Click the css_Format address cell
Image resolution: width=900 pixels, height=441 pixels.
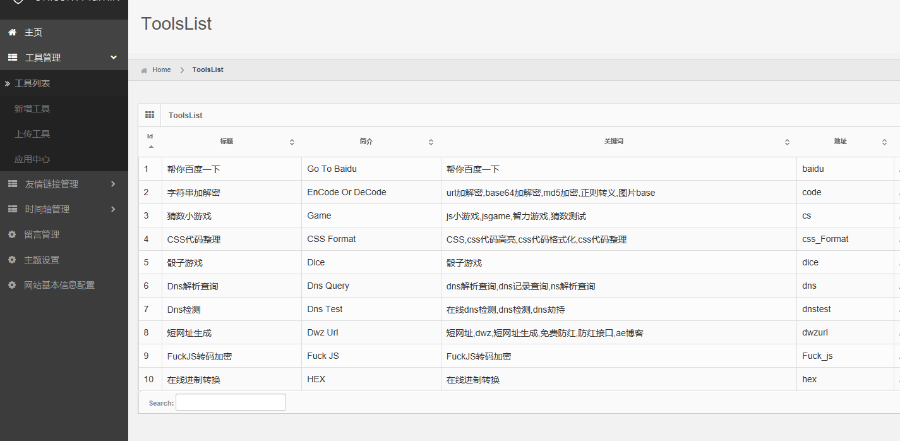click(x=845, y=239)
